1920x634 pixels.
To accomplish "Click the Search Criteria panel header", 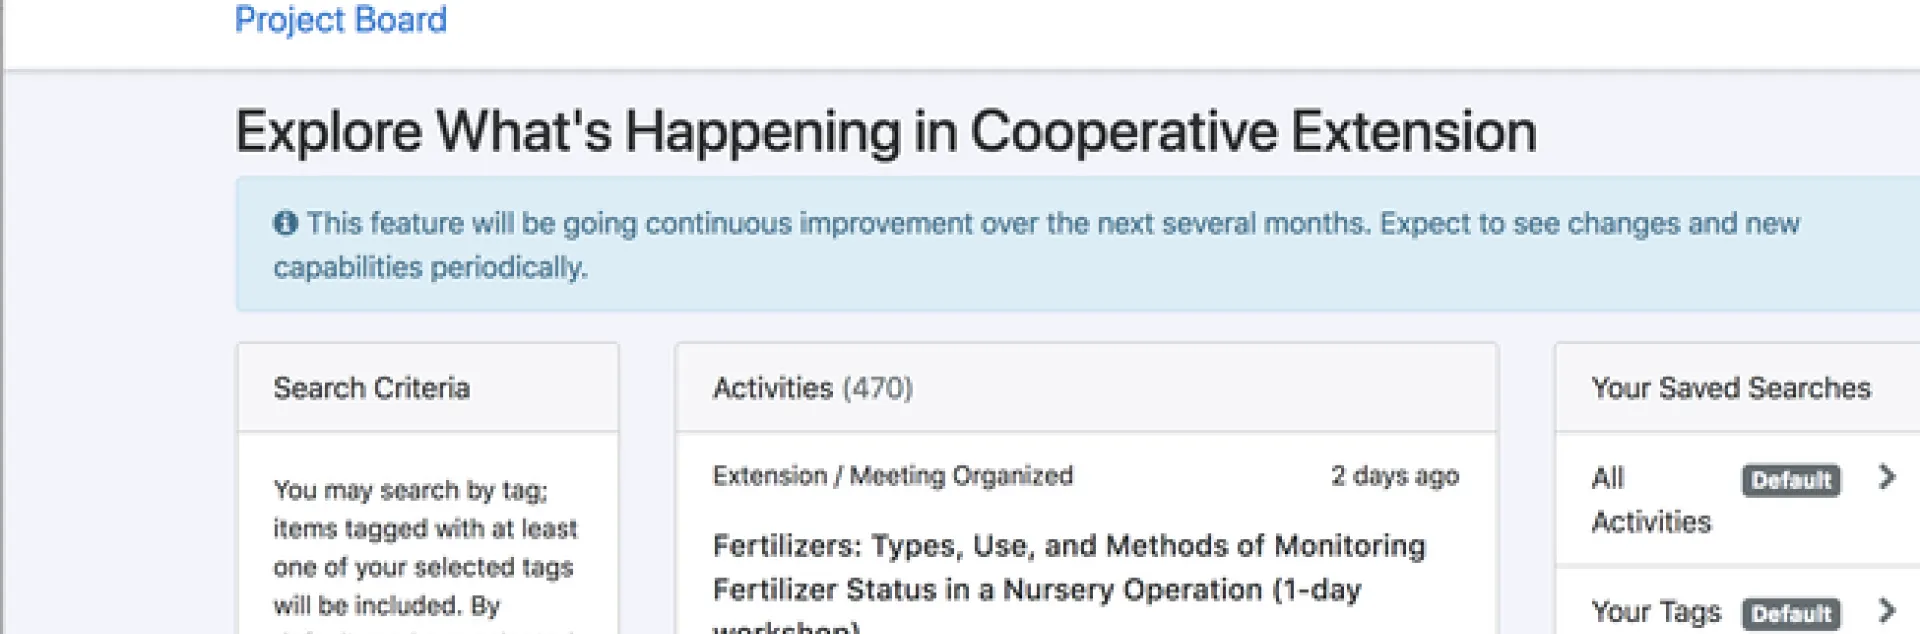I will pos(371,388).
